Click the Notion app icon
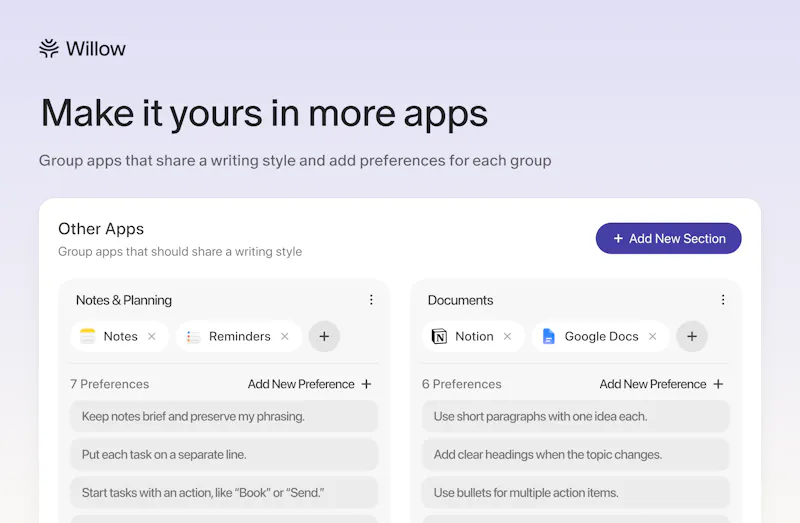 439,336
